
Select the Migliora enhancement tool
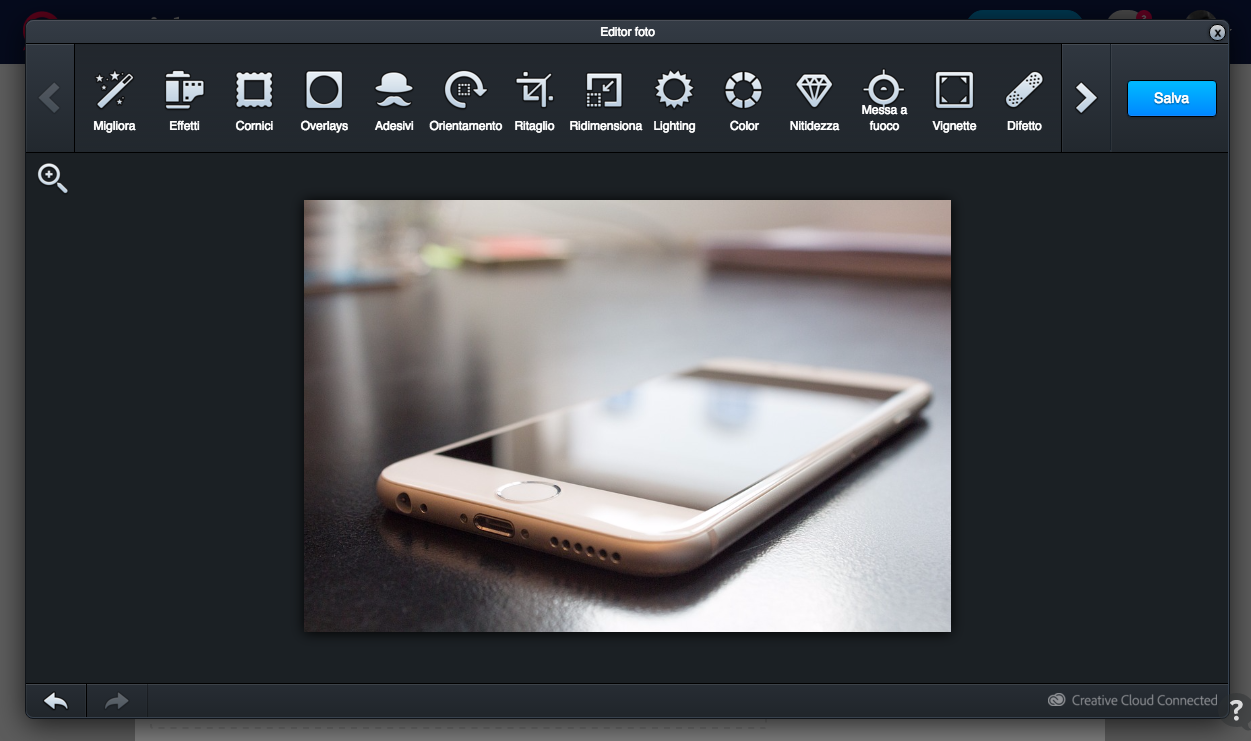(113, 98)
